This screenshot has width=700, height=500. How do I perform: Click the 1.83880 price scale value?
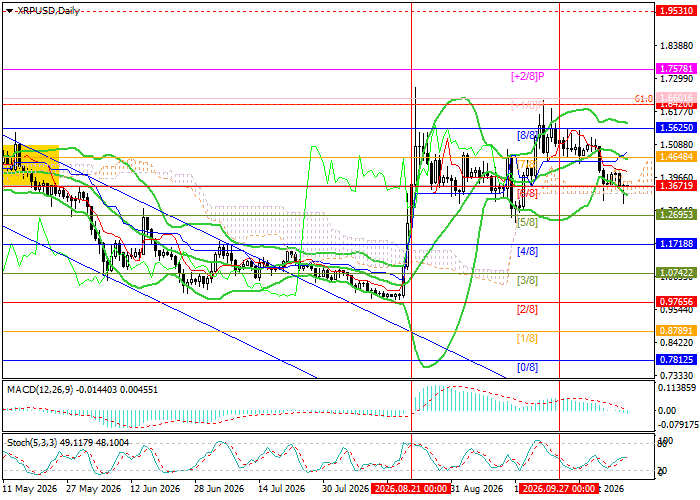677,46
